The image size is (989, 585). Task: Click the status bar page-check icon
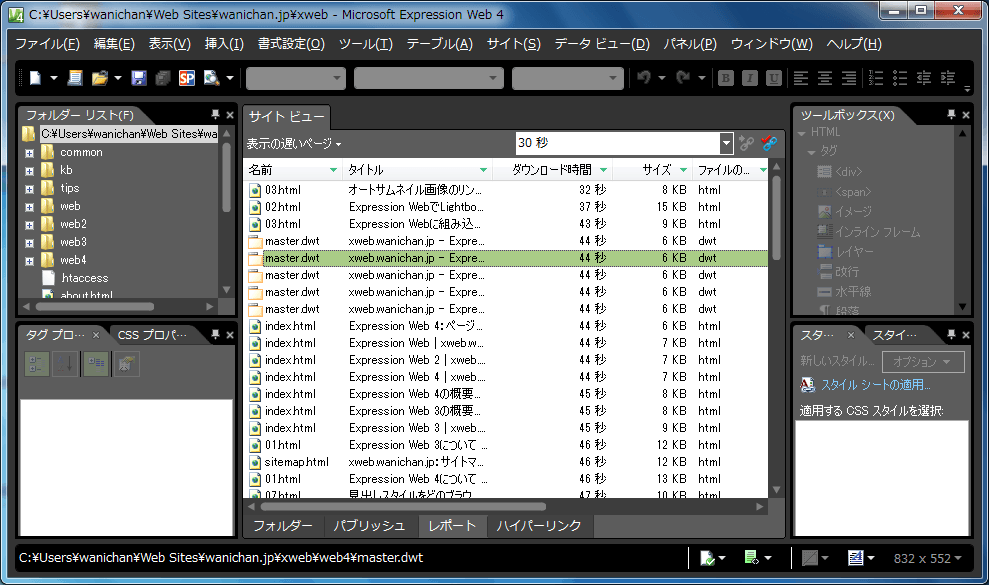(708, 558)
